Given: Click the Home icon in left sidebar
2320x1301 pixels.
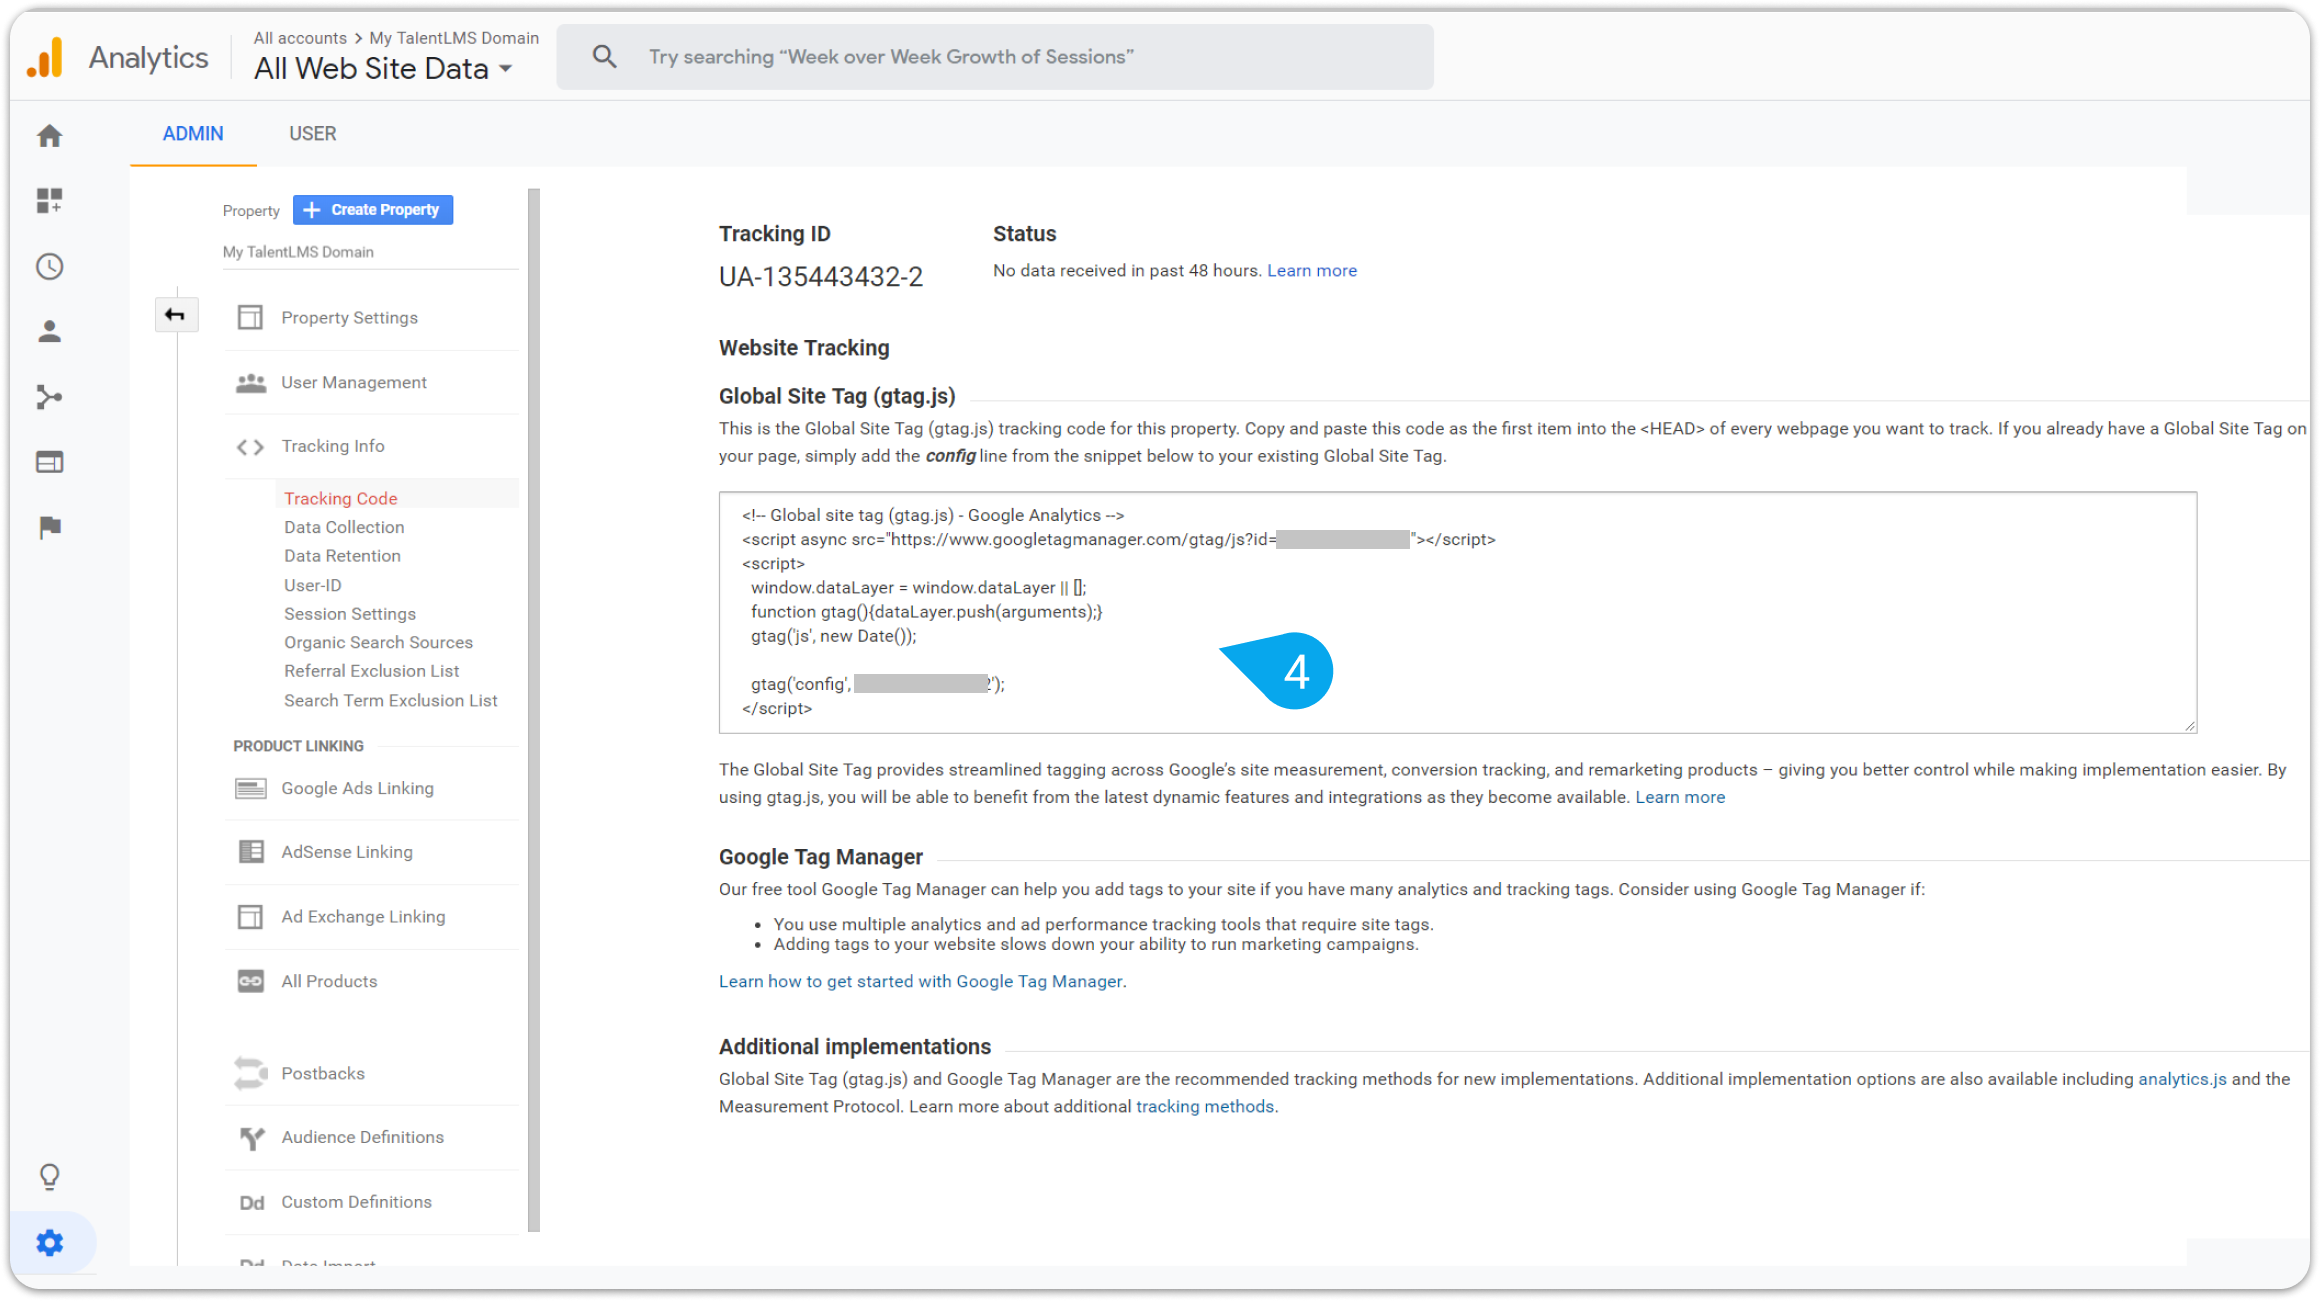Looking at the screenshot, I should click(x=49, y=136).
